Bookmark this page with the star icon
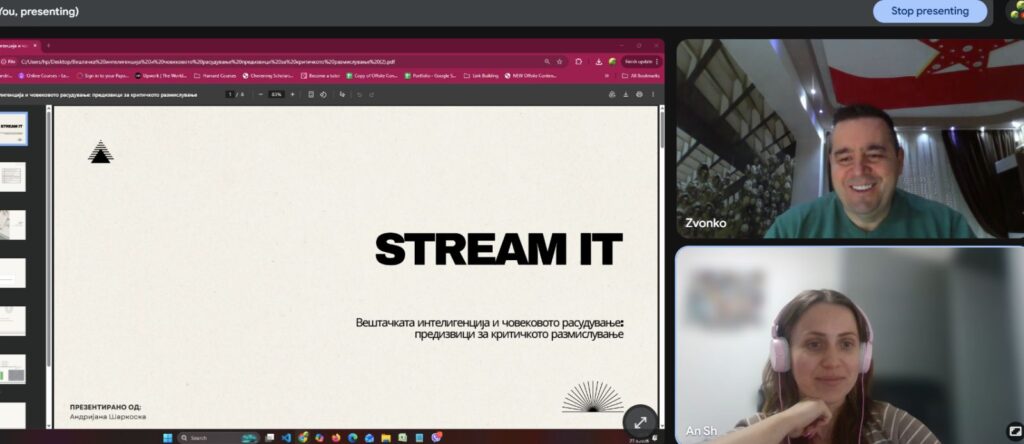 [560, 61]
